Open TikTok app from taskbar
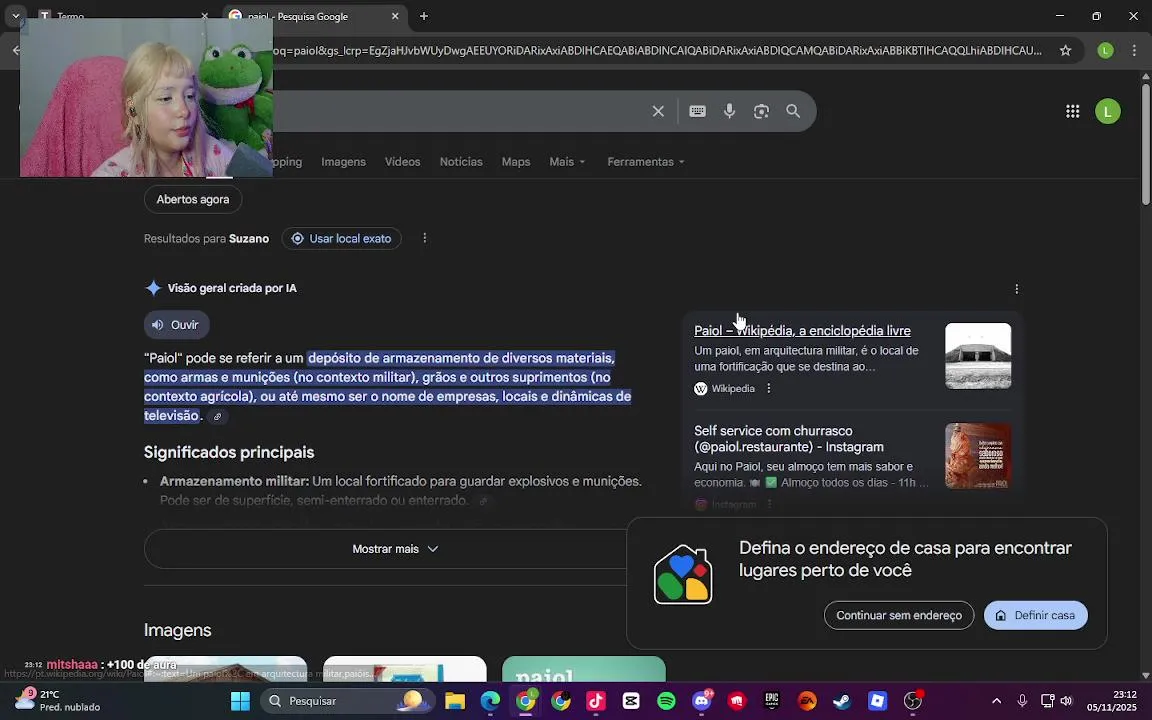Image resolution: width=1152 pixels, height=720 pixels. [596, 701]
